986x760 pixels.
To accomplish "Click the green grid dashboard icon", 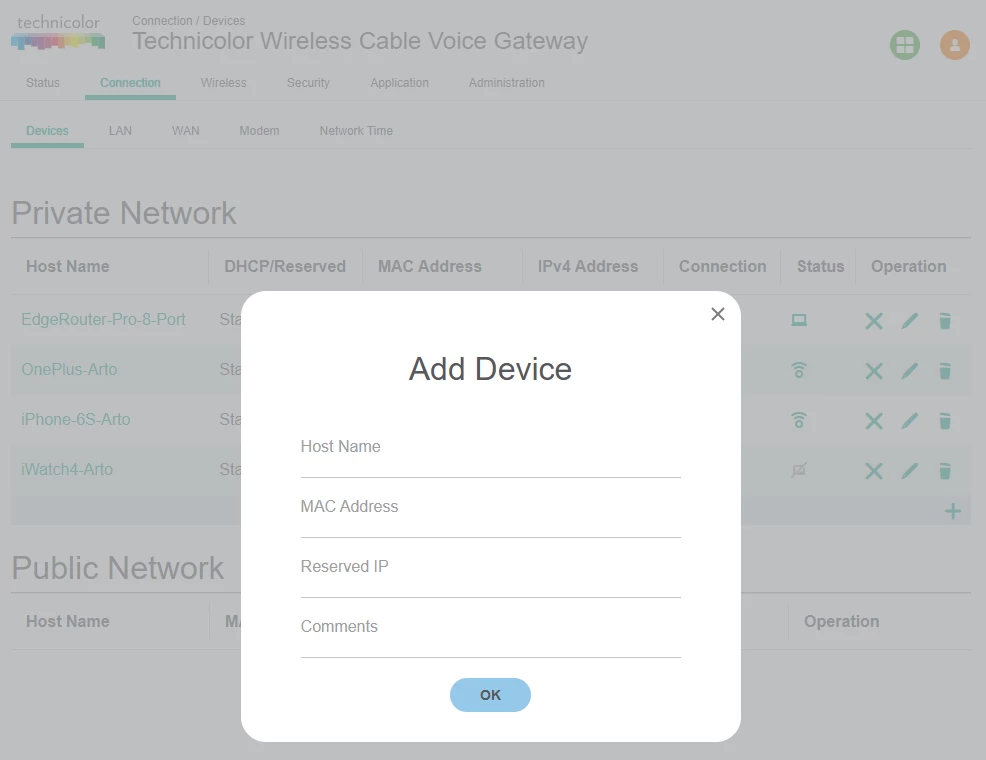I will coord(905,45).
